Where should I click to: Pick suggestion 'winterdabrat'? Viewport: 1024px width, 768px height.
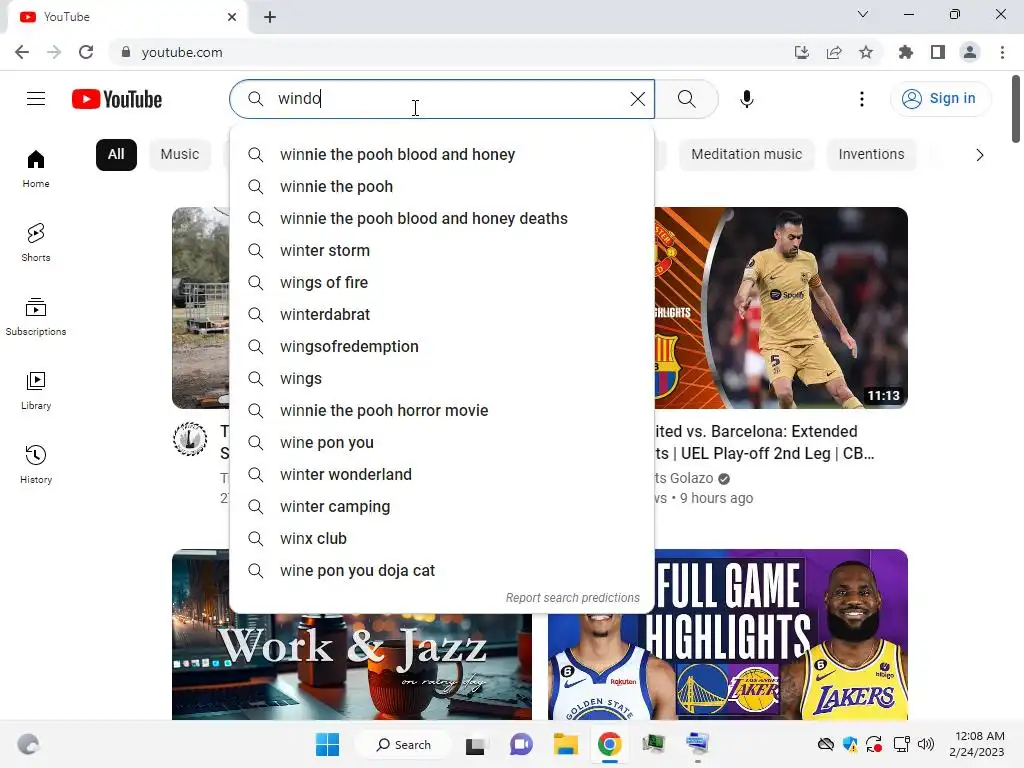(442, 315)
